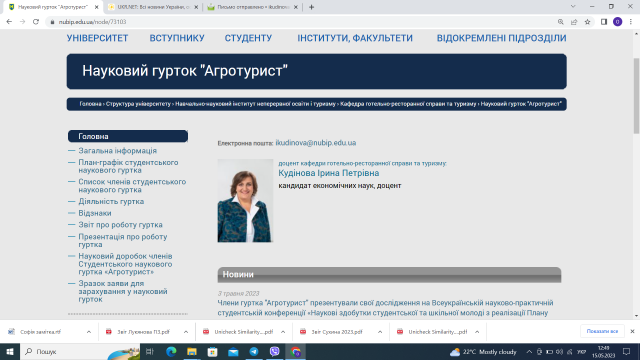Open 'Список членів студентського наукового гуртка'

pyautogui.click(x=132, y=186)
